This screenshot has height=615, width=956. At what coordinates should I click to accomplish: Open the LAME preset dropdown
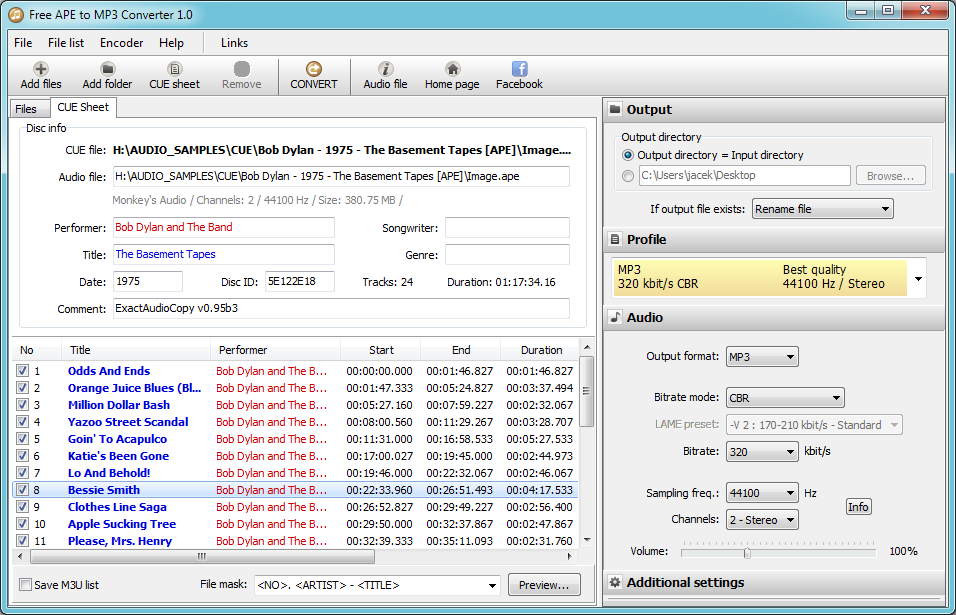[x=814, y=425]
